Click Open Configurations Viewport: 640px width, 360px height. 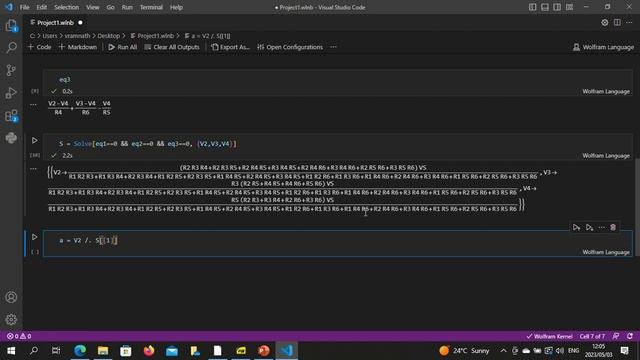(290, 47)
